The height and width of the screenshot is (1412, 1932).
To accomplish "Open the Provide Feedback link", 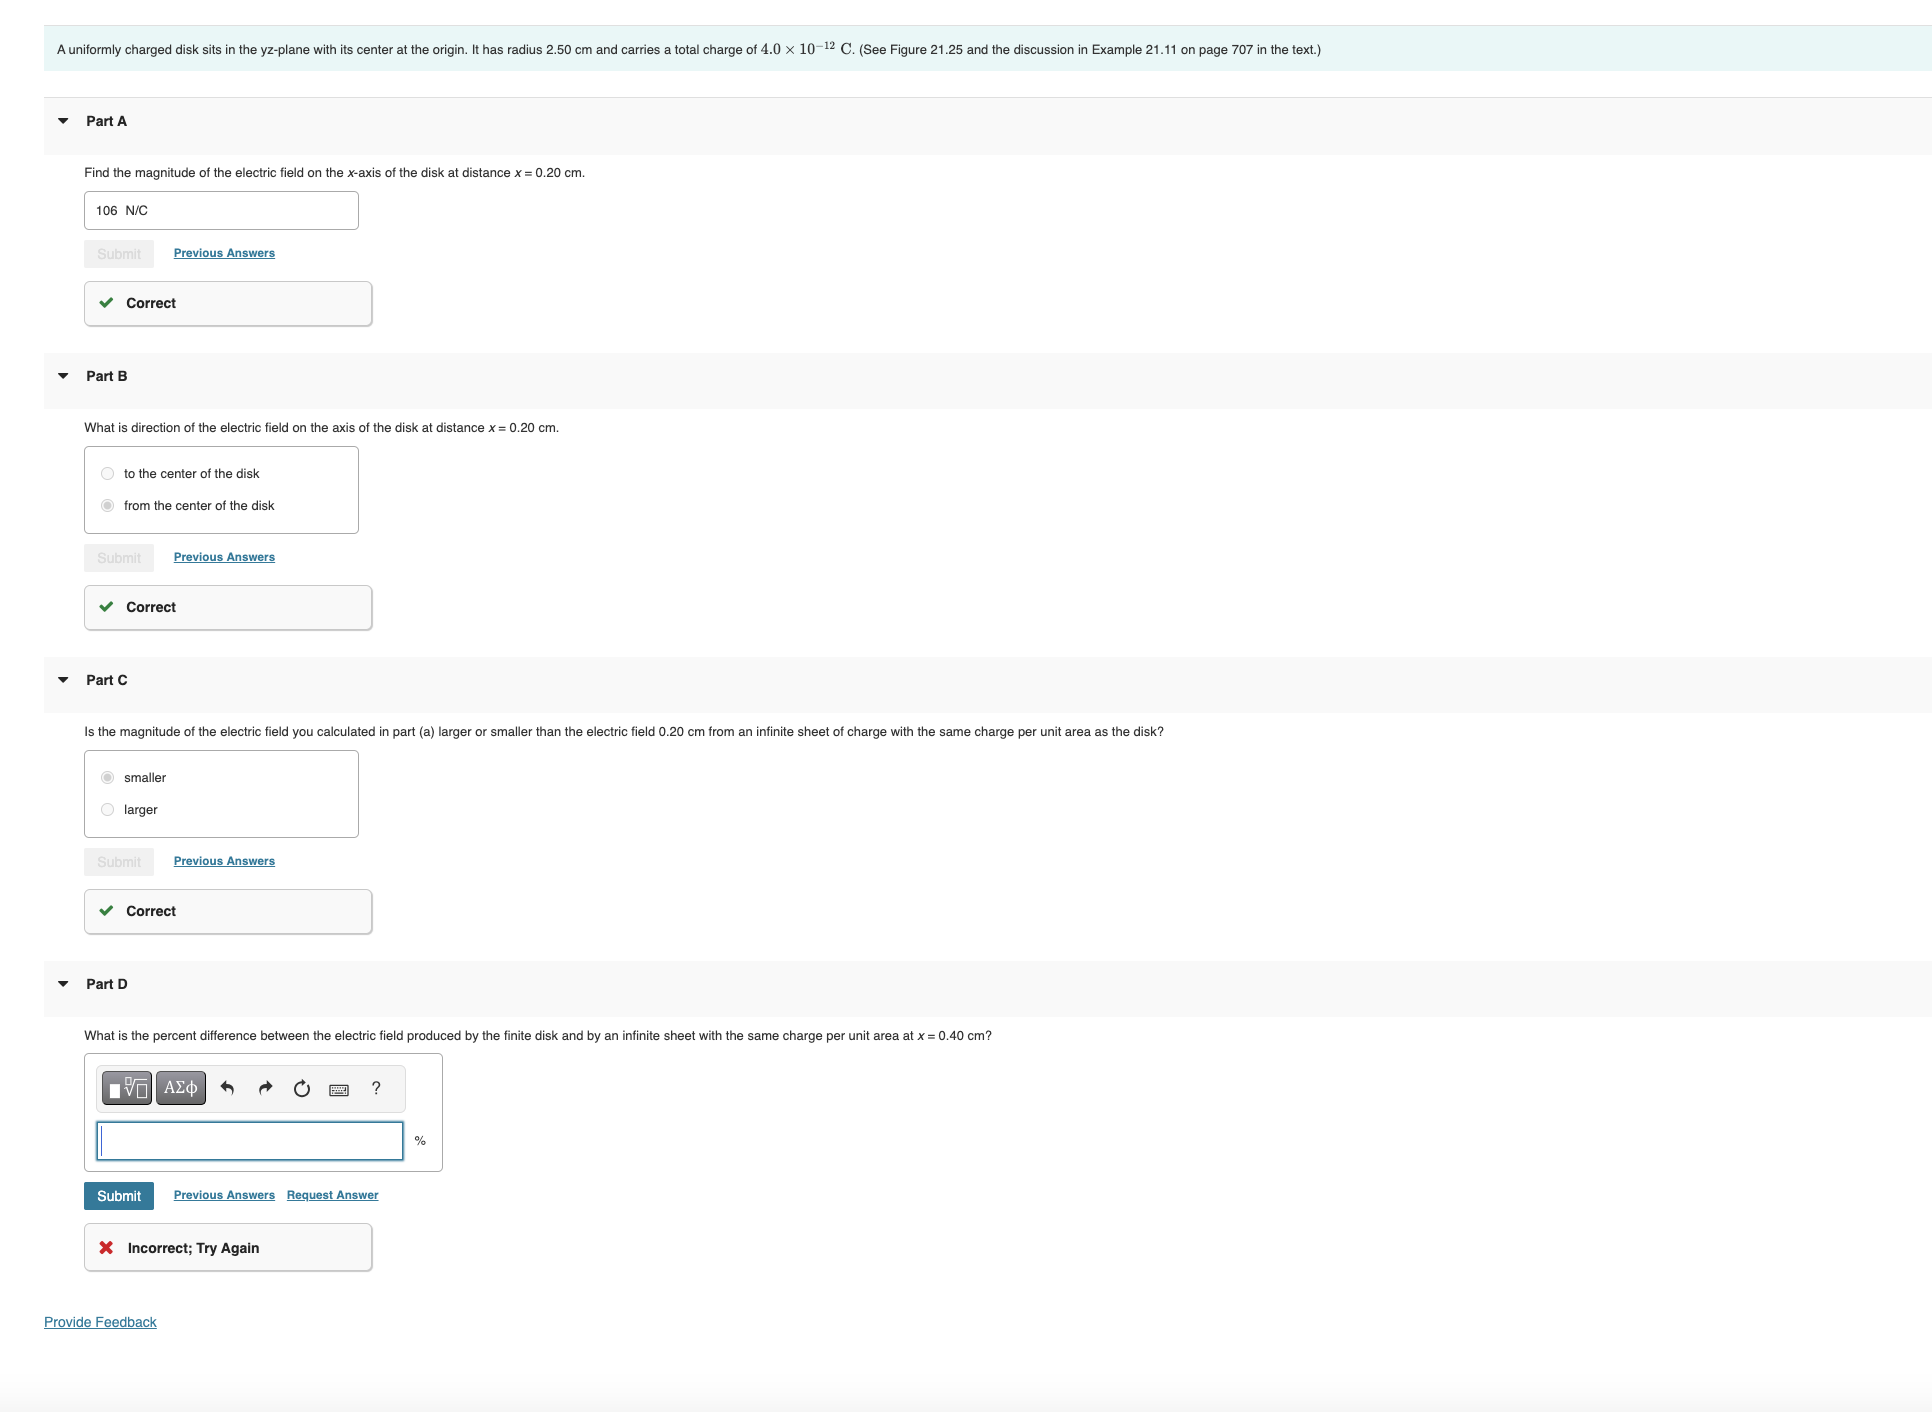I will pos(100,1322).
